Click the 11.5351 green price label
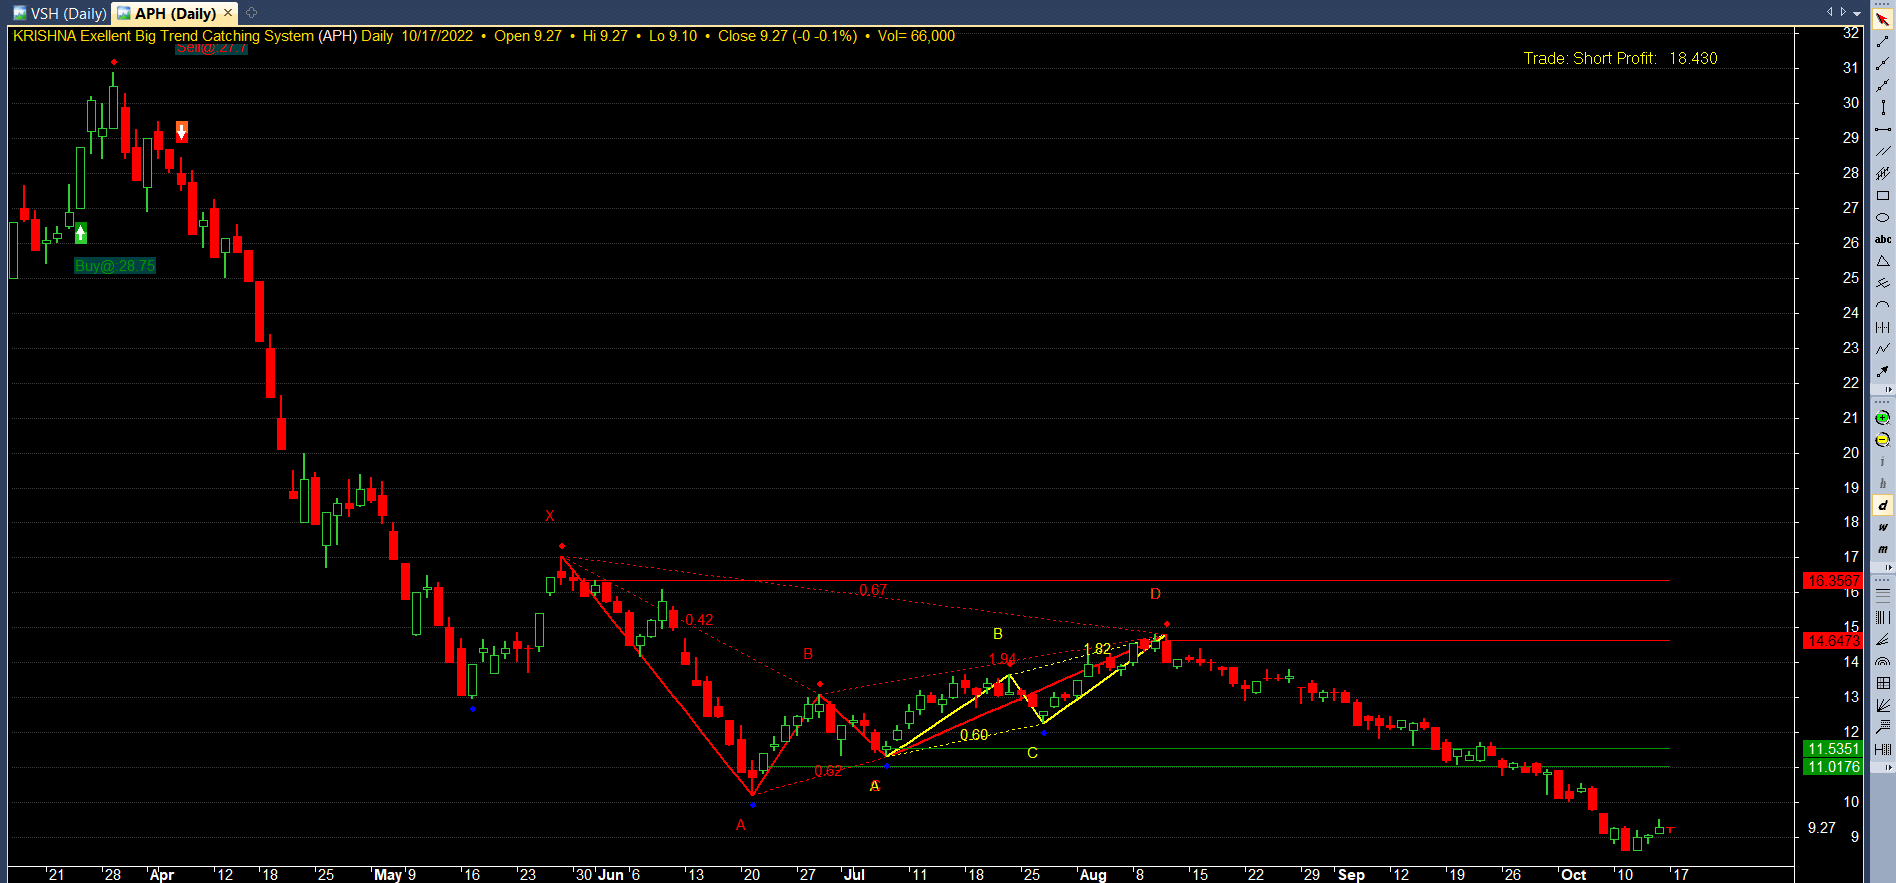The width and height of the screenshot is (1896, 883). pos(1833,749)
